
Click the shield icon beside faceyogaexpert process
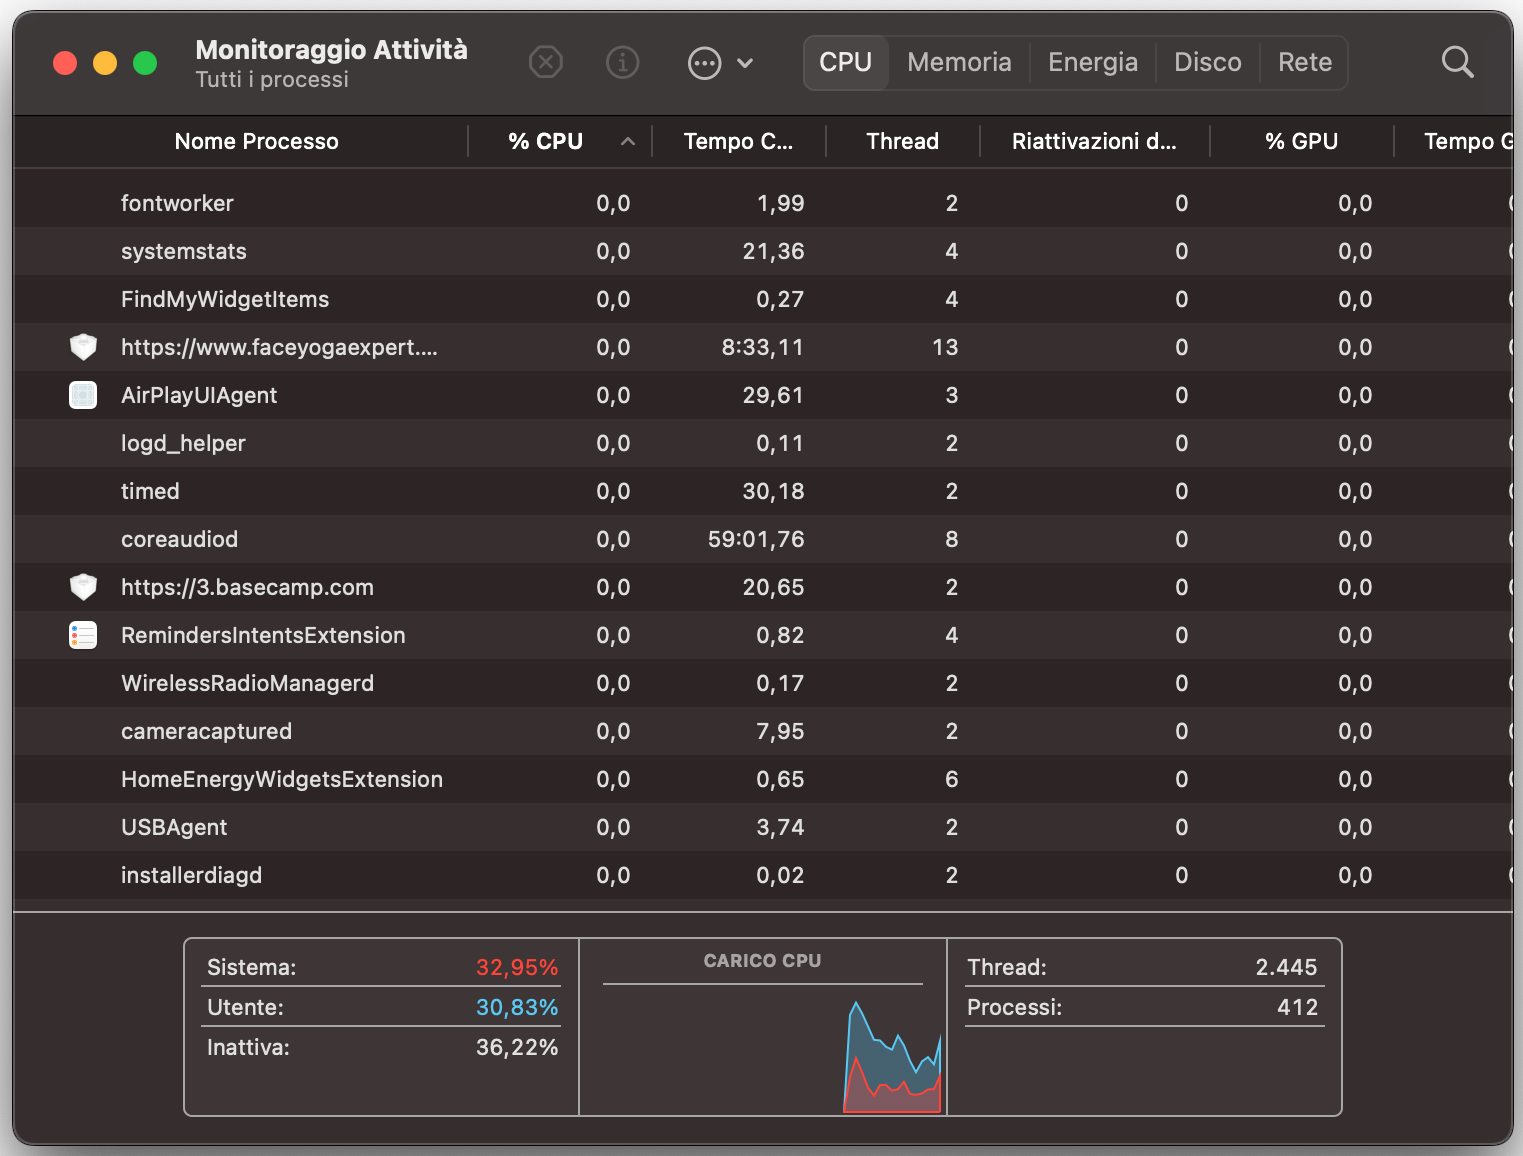tap(83, 347)
